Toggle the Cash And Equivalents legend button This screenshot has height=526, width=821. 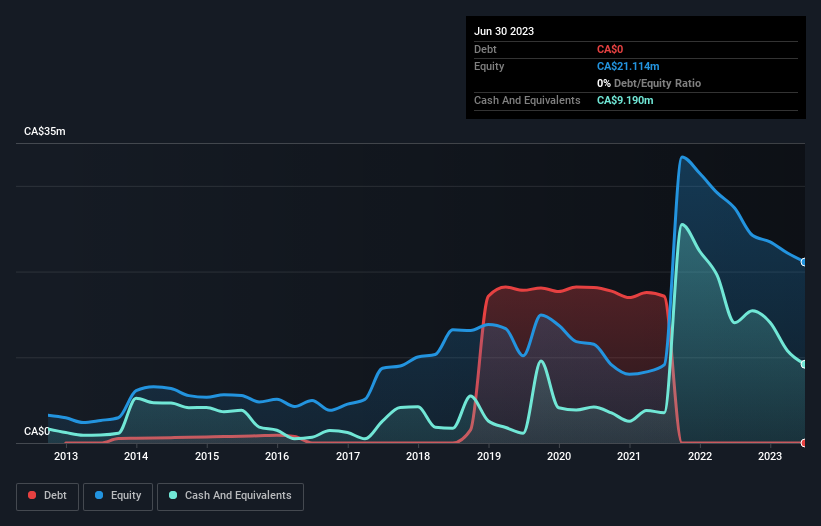tap(230, 496)
